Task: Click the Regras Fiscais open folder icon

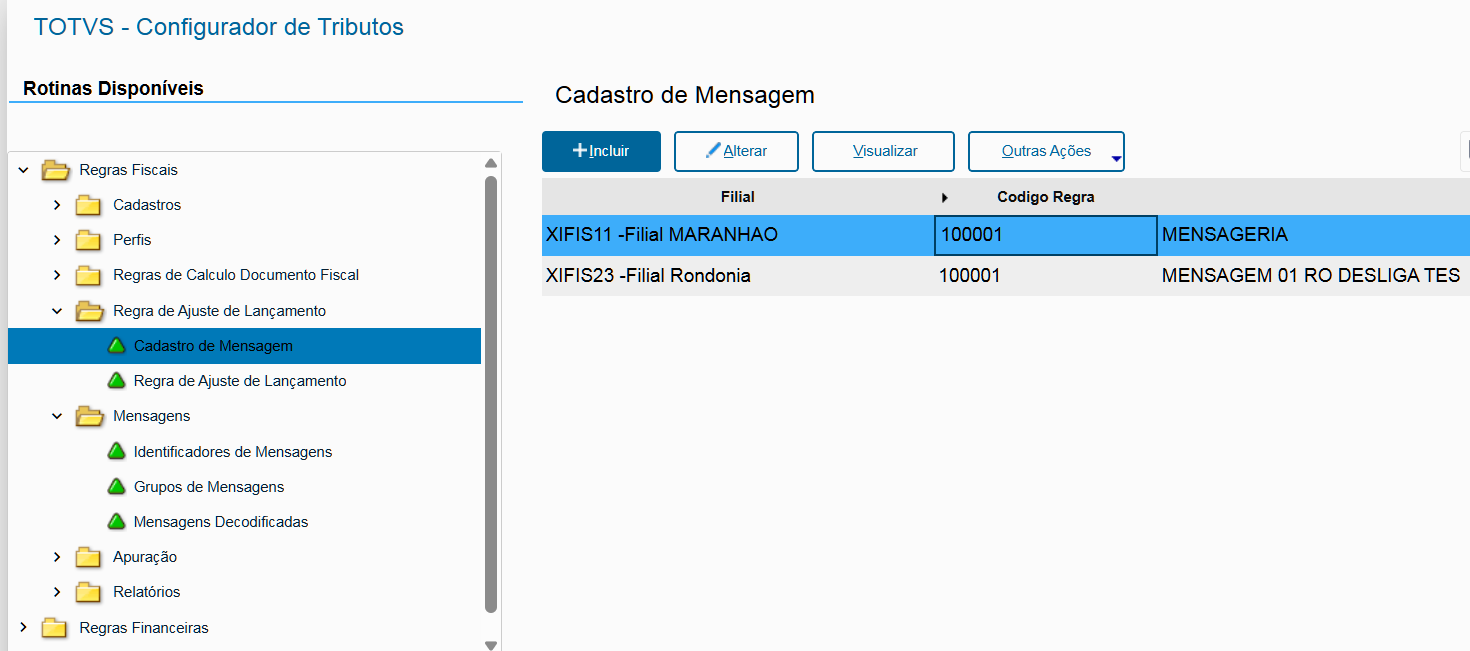Action: [x=55, y=170]
